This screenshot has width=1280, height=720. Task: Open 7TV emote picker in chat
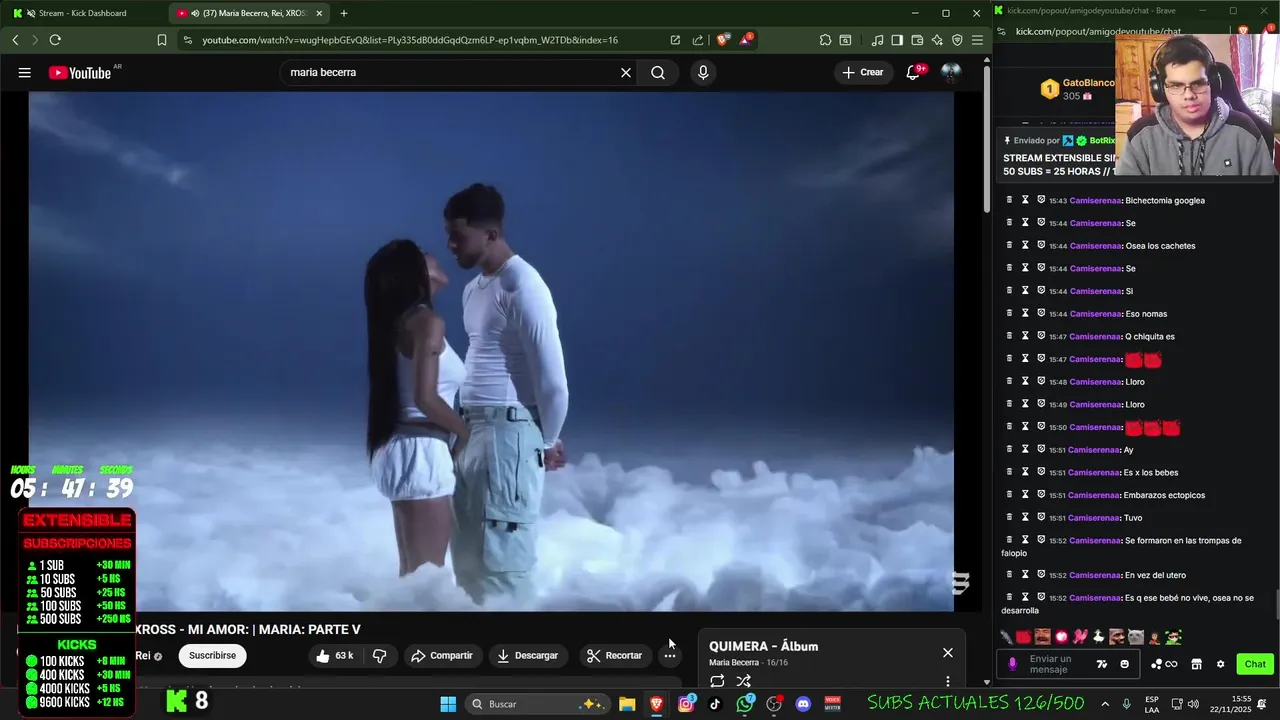[x=1102, y=664]
